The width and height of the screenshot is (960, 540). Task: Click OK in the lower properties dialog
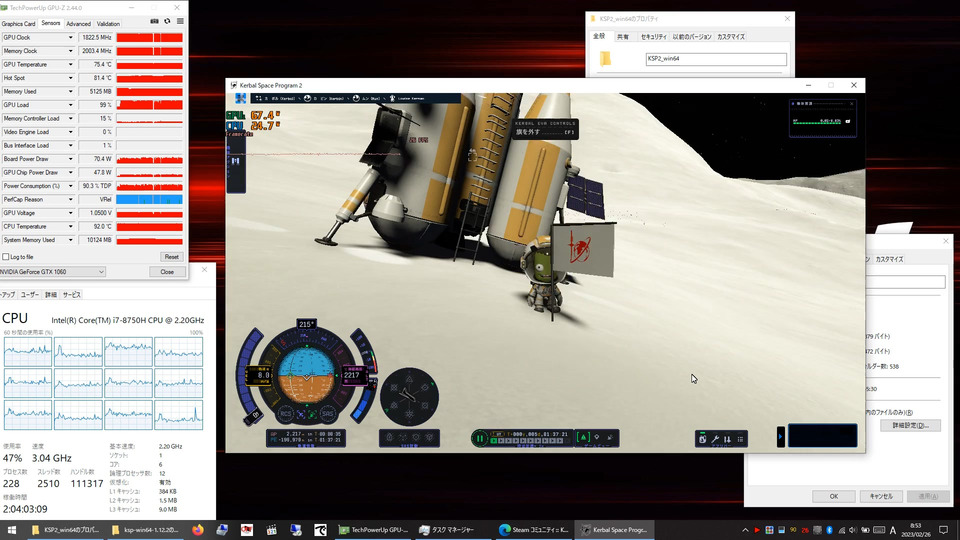coord(834,497)
